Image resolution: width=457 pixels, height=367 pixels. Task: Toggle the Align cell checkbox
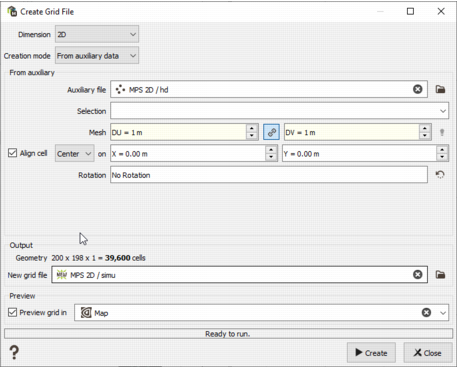pos(12,153)
